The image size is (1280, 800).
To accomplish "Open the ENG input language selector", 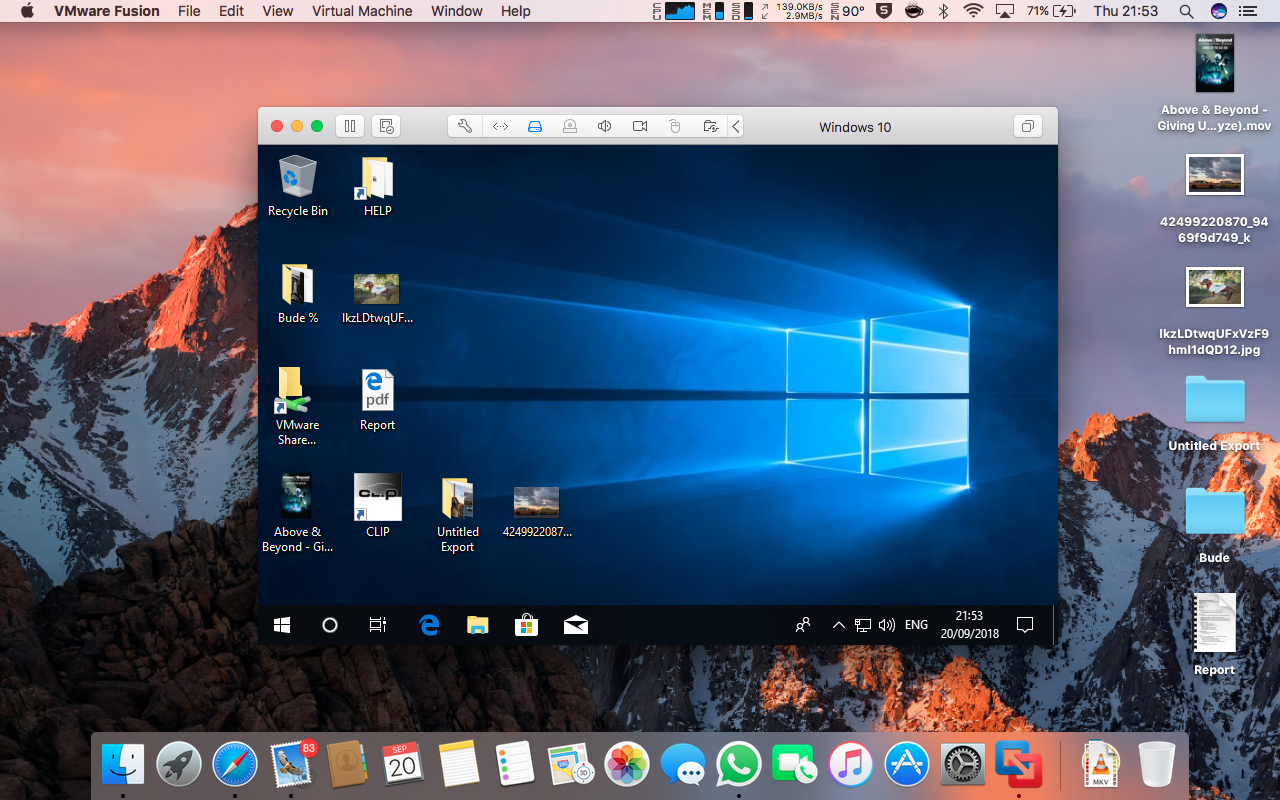I will click(x=916, y=625).
